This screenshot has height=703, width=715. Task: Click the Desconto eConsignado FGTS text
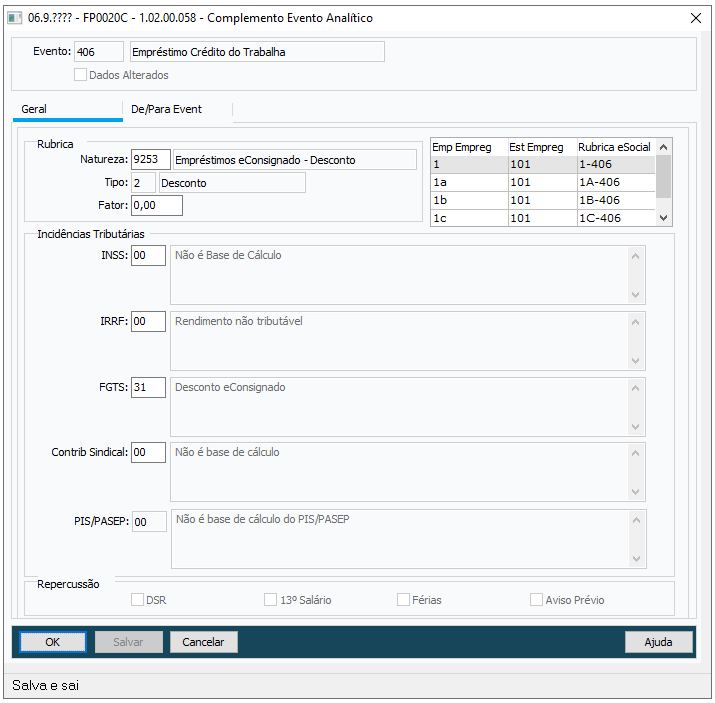click(230, 388)
